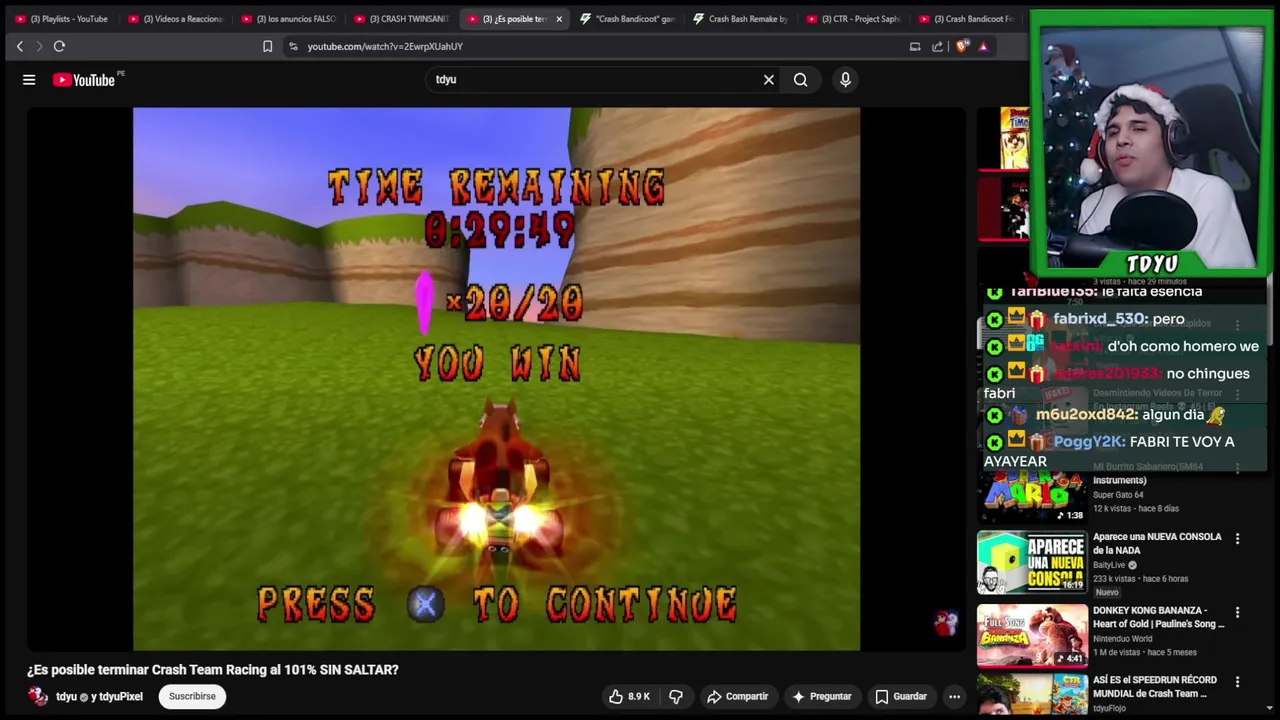Switch to the 'Playlists - YouTube' tab
The height and width of the screenshot is (720, 1280).
[x=62, y=19]
